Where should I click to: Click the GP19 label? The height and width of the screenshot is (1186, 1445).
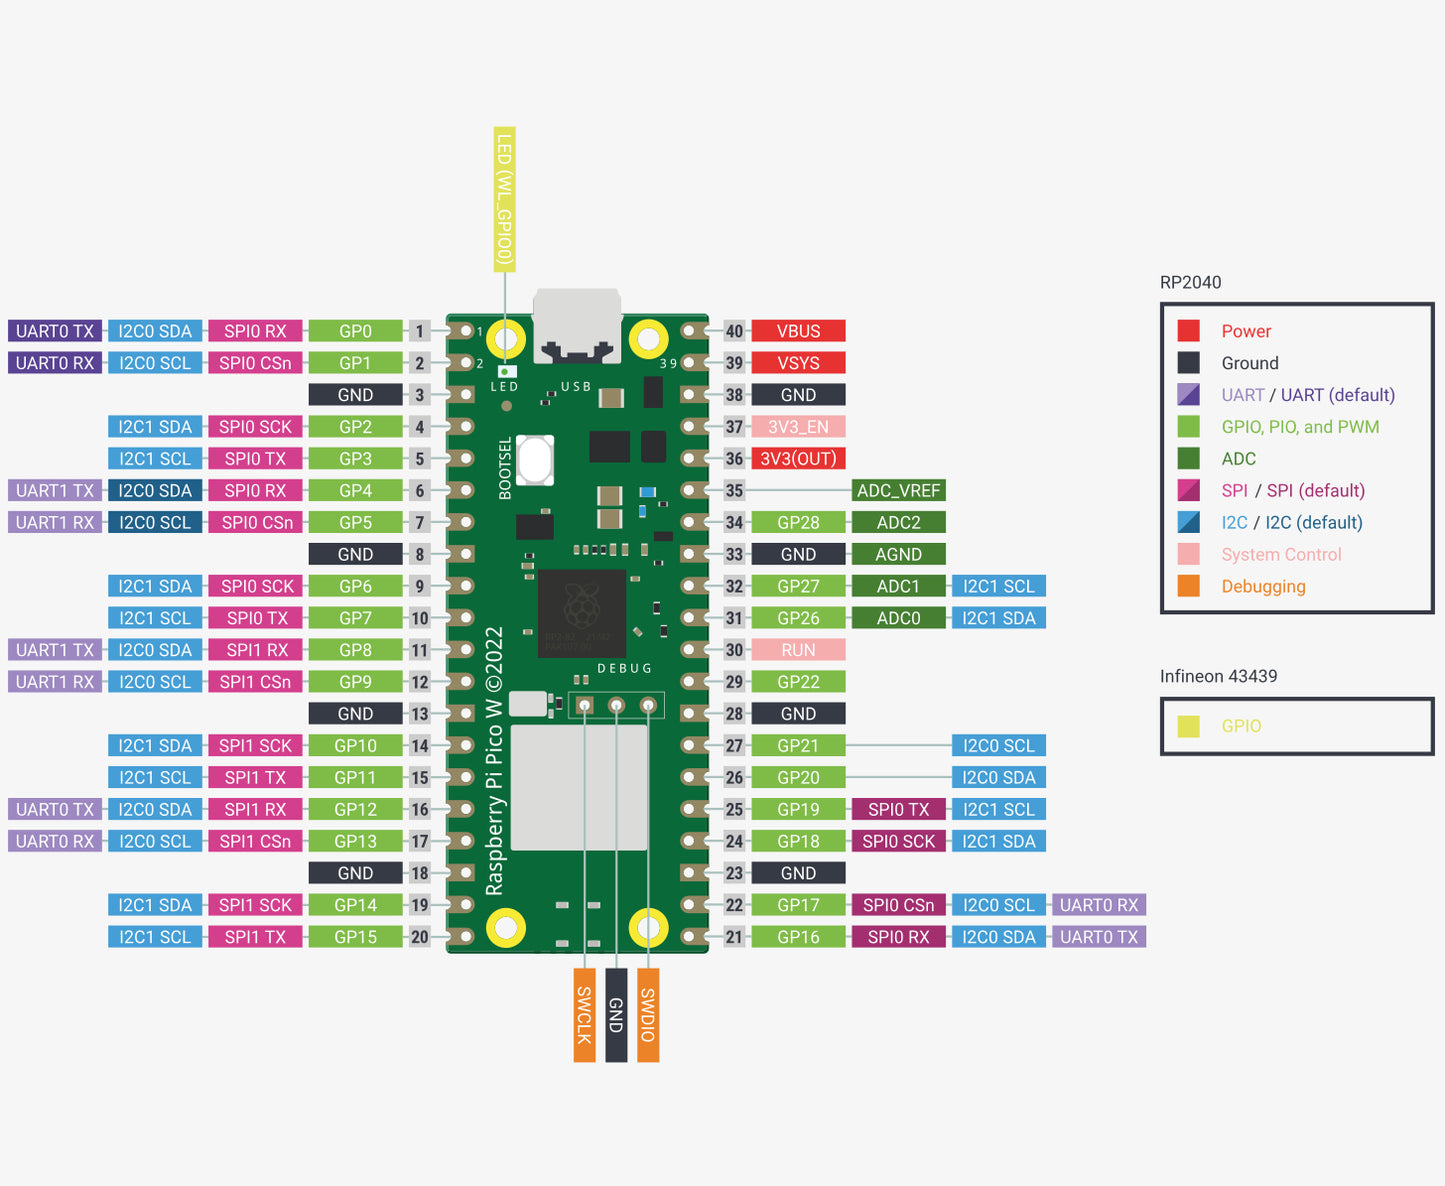coord(798,809)
